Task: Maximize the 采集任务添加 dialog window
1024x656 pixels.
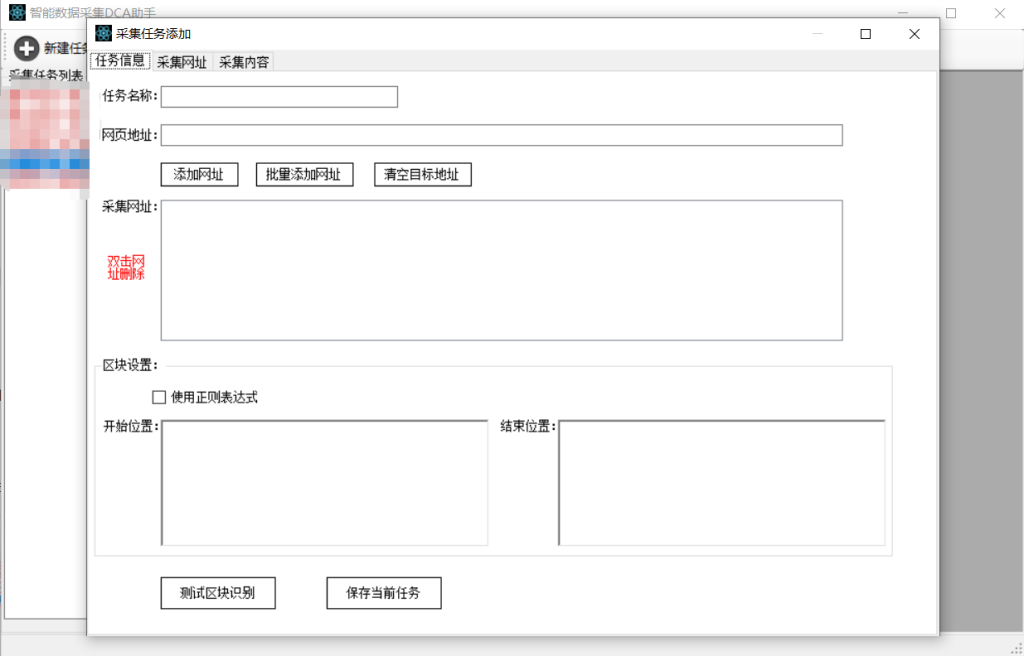Action: tap(865, 33)
